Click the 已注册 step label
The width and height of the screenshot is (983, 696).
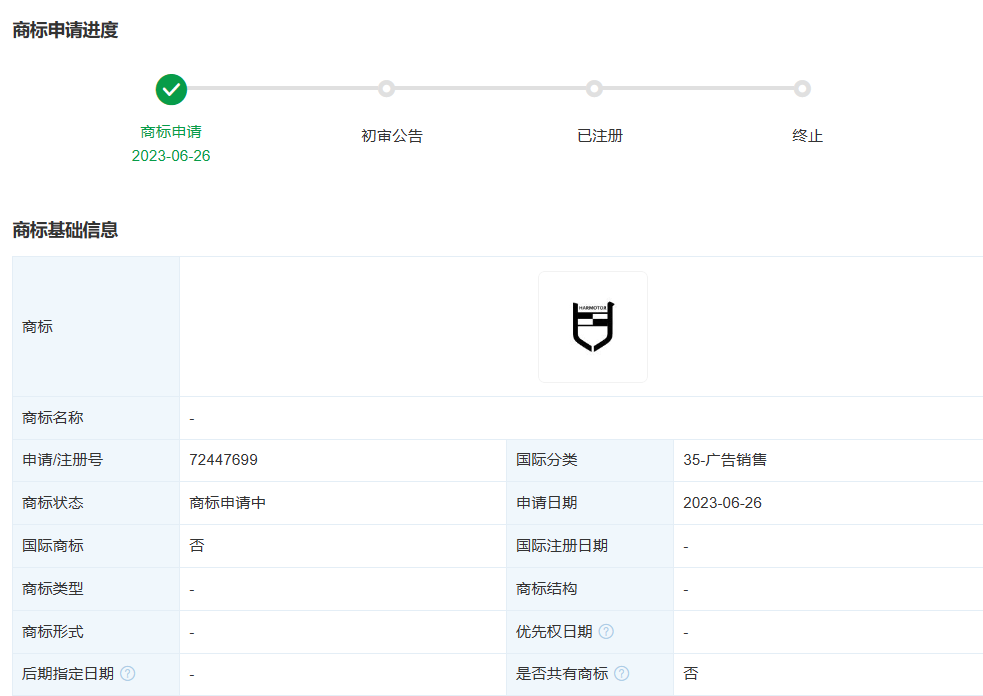600,135
